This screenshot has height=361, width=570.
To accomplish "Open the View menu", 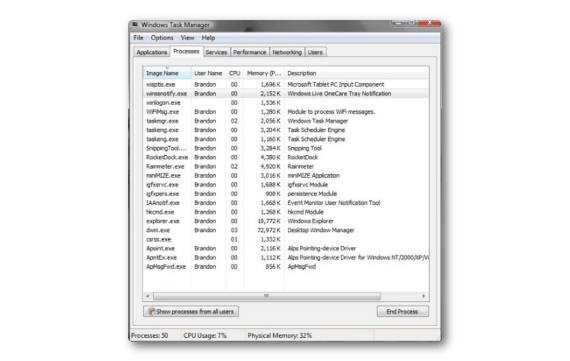I will coord(187,38).
